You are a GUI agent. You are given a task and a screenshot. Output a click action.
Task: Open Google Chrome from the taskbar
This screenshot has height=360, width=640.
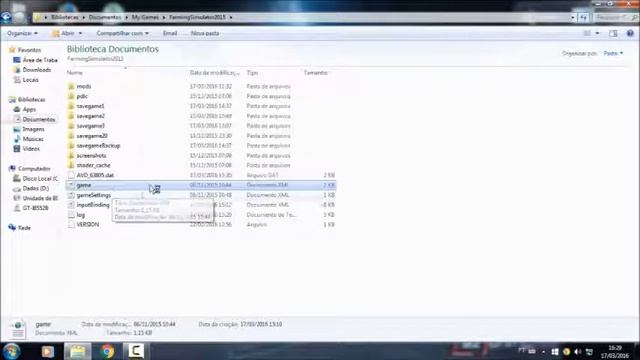coord(107,351)
